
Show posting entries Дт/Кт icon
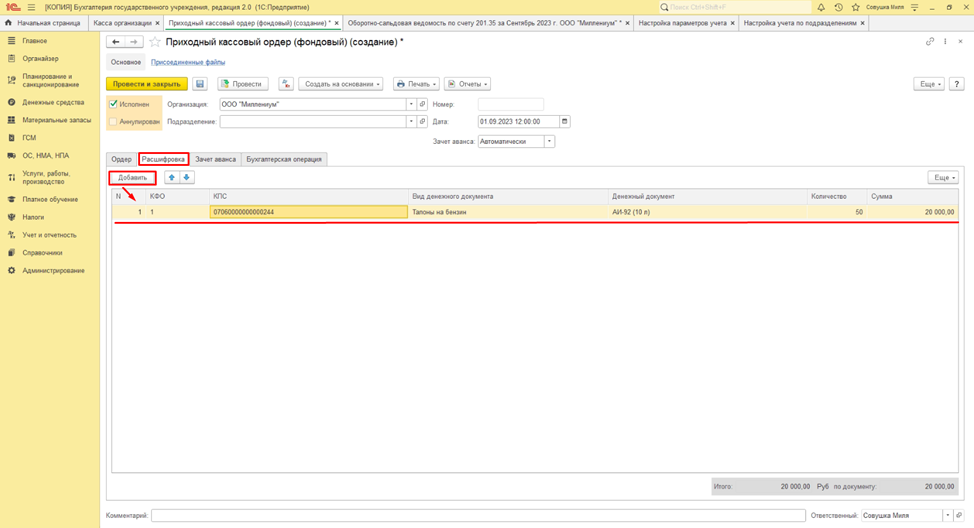(286, 84)
